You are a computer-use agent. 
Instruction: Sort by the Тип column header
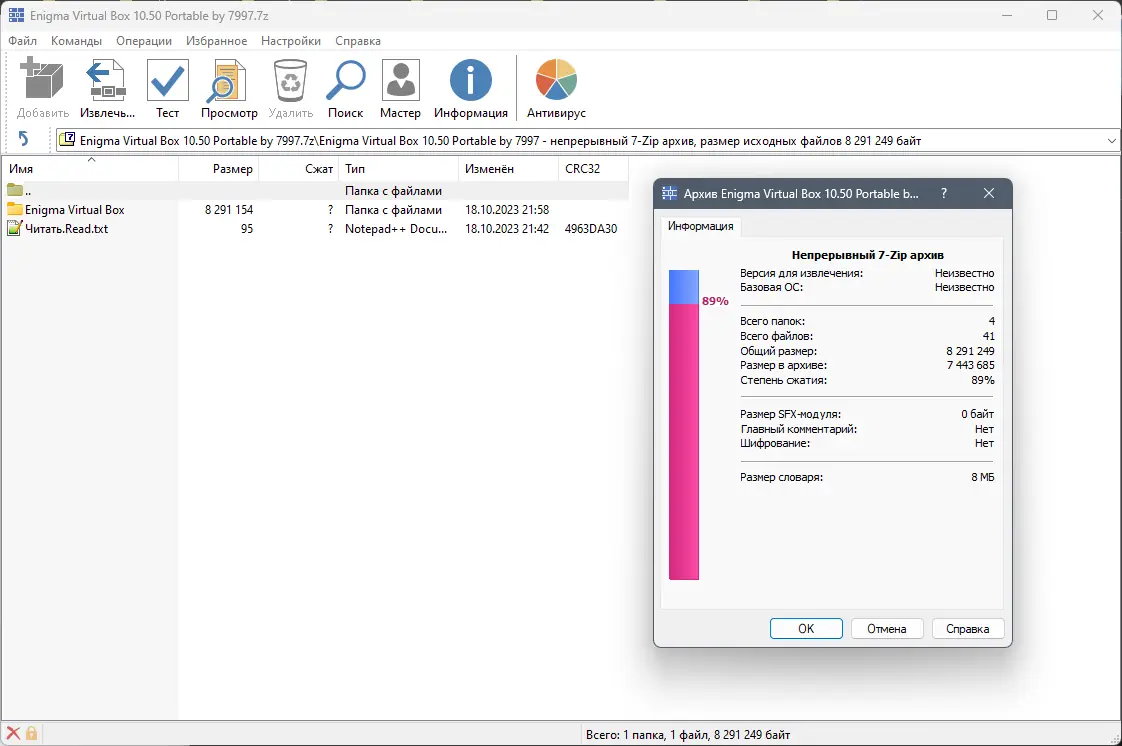[x=398, y=169]
